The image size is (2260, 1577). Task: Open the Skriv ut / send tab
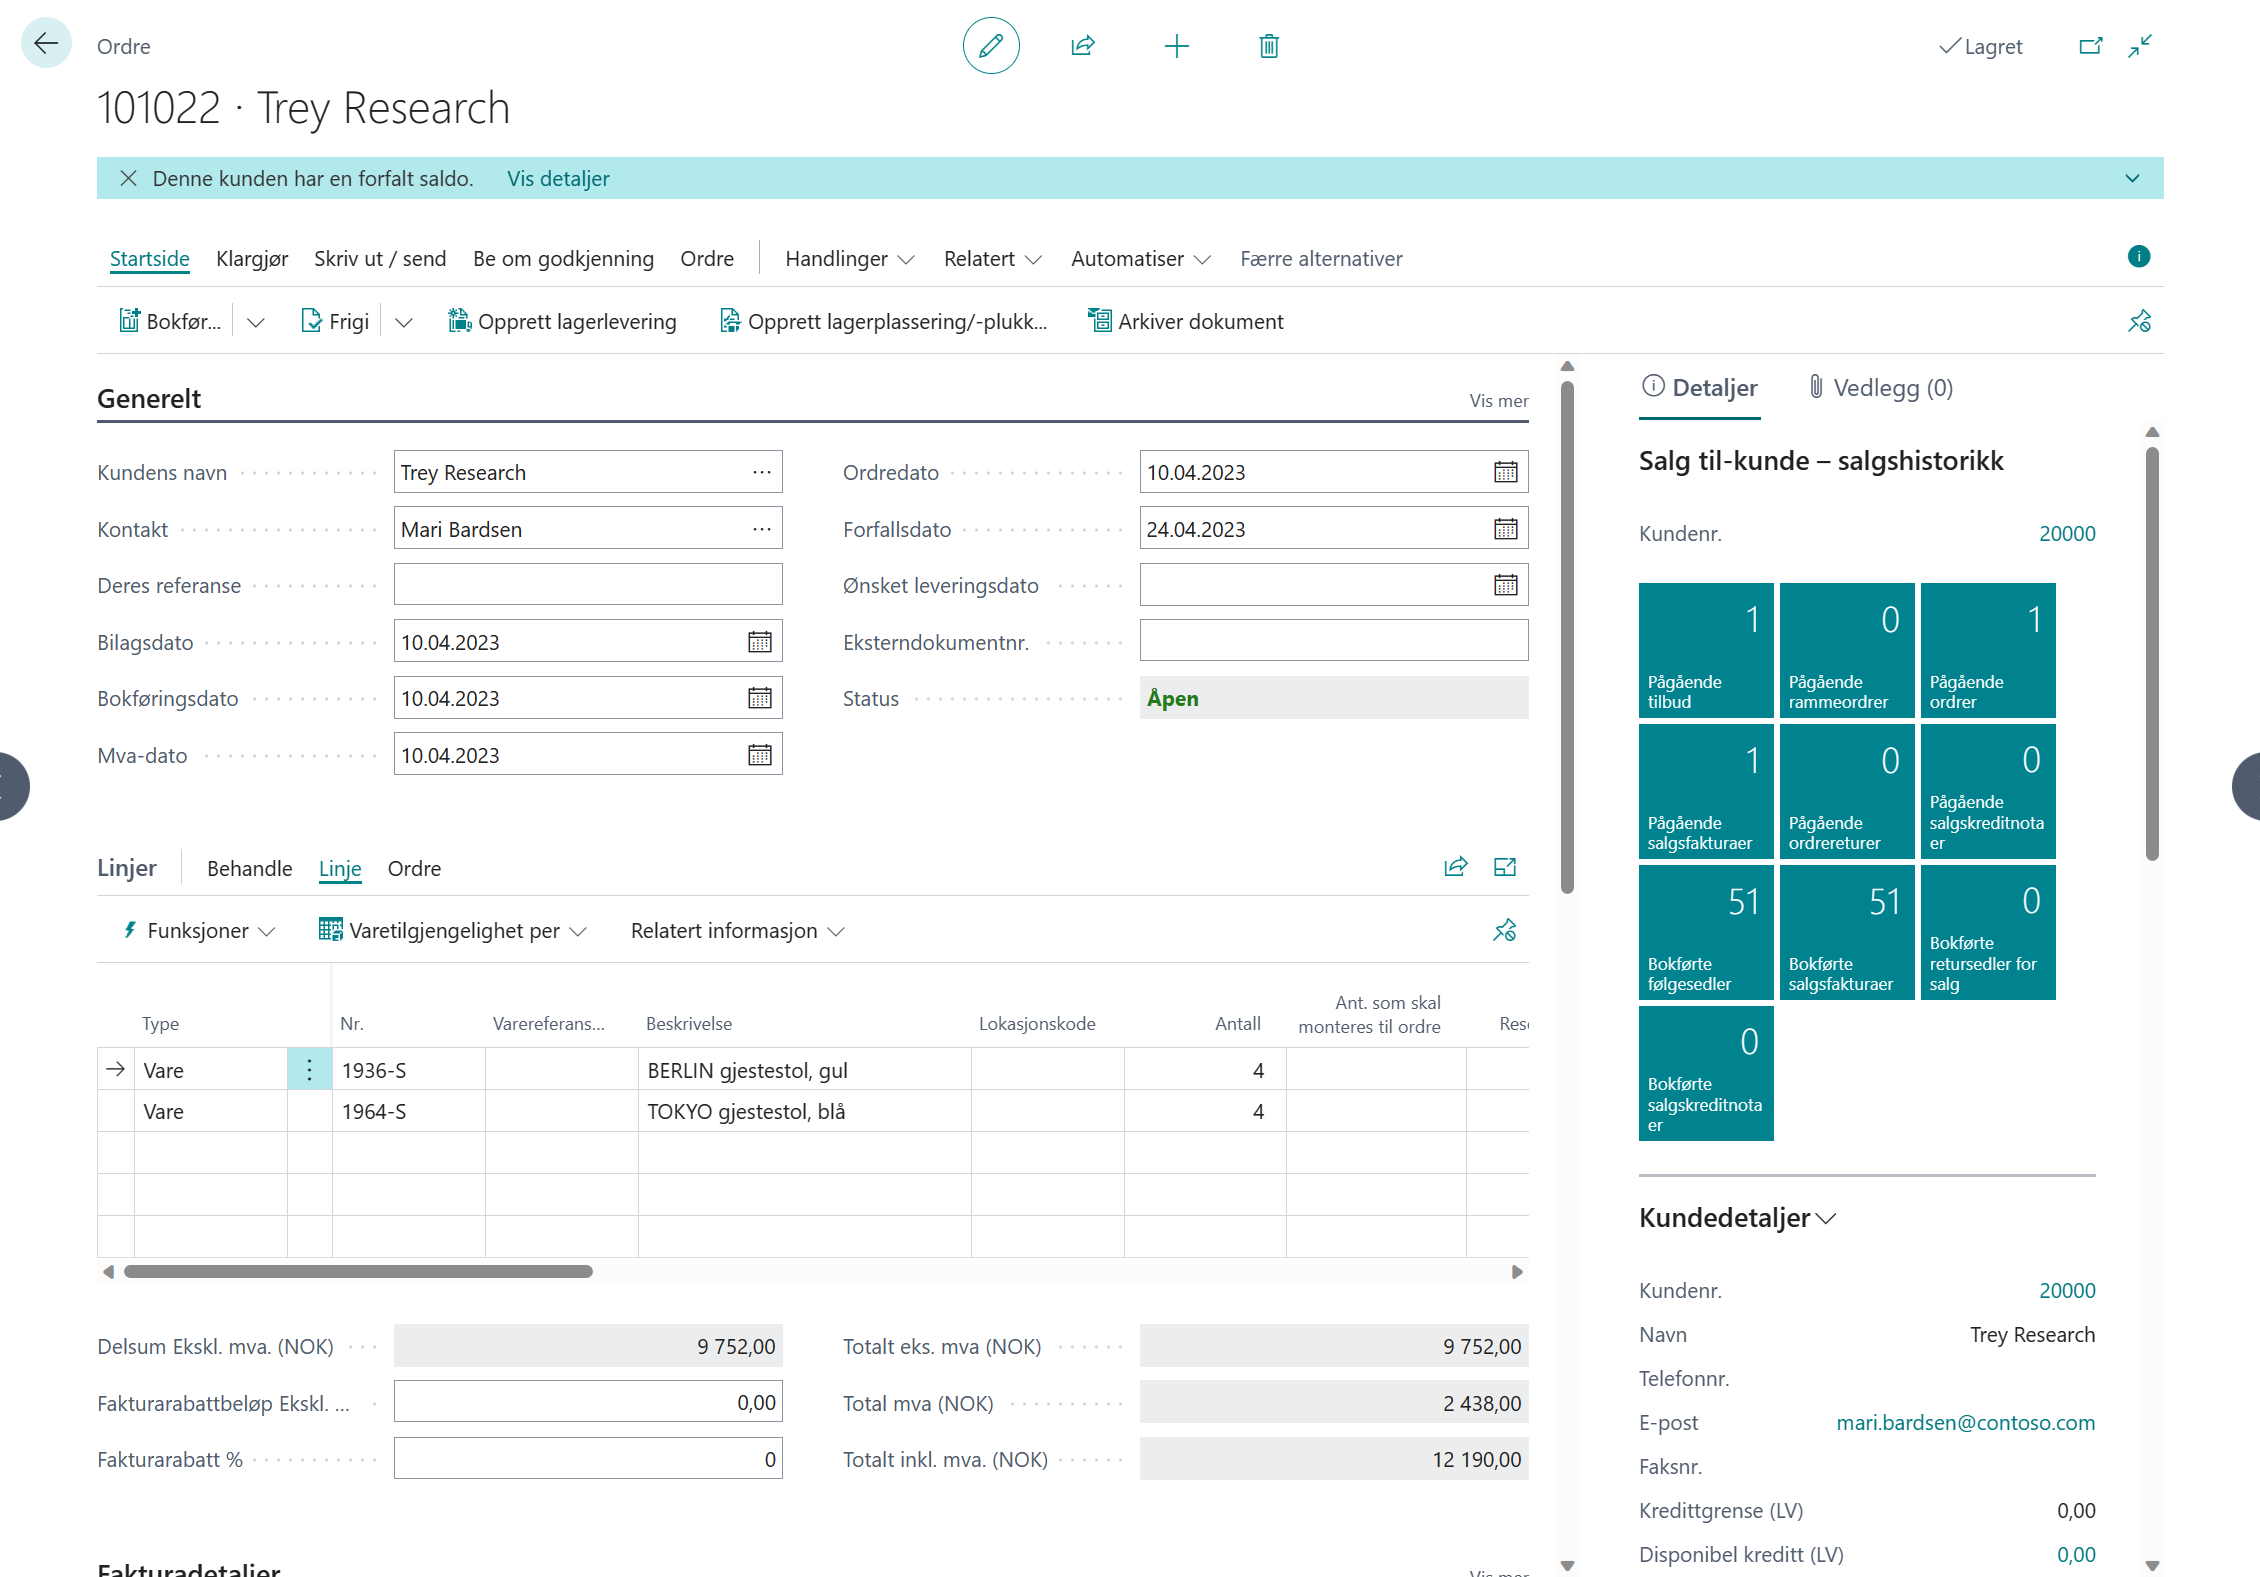click(380, 258)
